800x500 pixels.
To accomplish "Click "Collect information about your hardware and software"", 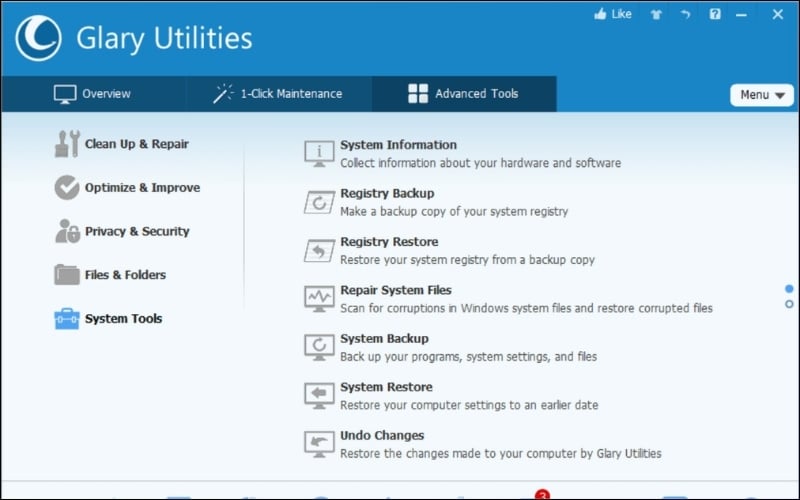I will 481,163.
